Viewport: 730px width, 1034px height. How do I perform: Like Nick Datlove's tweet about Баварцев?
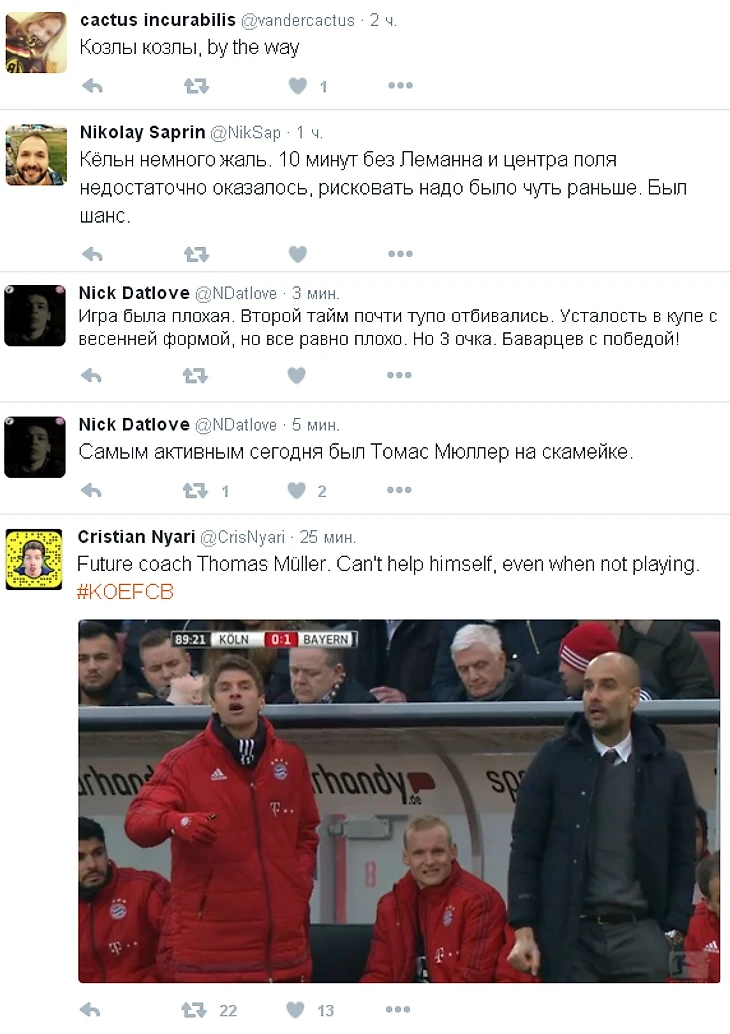point(296,375)
